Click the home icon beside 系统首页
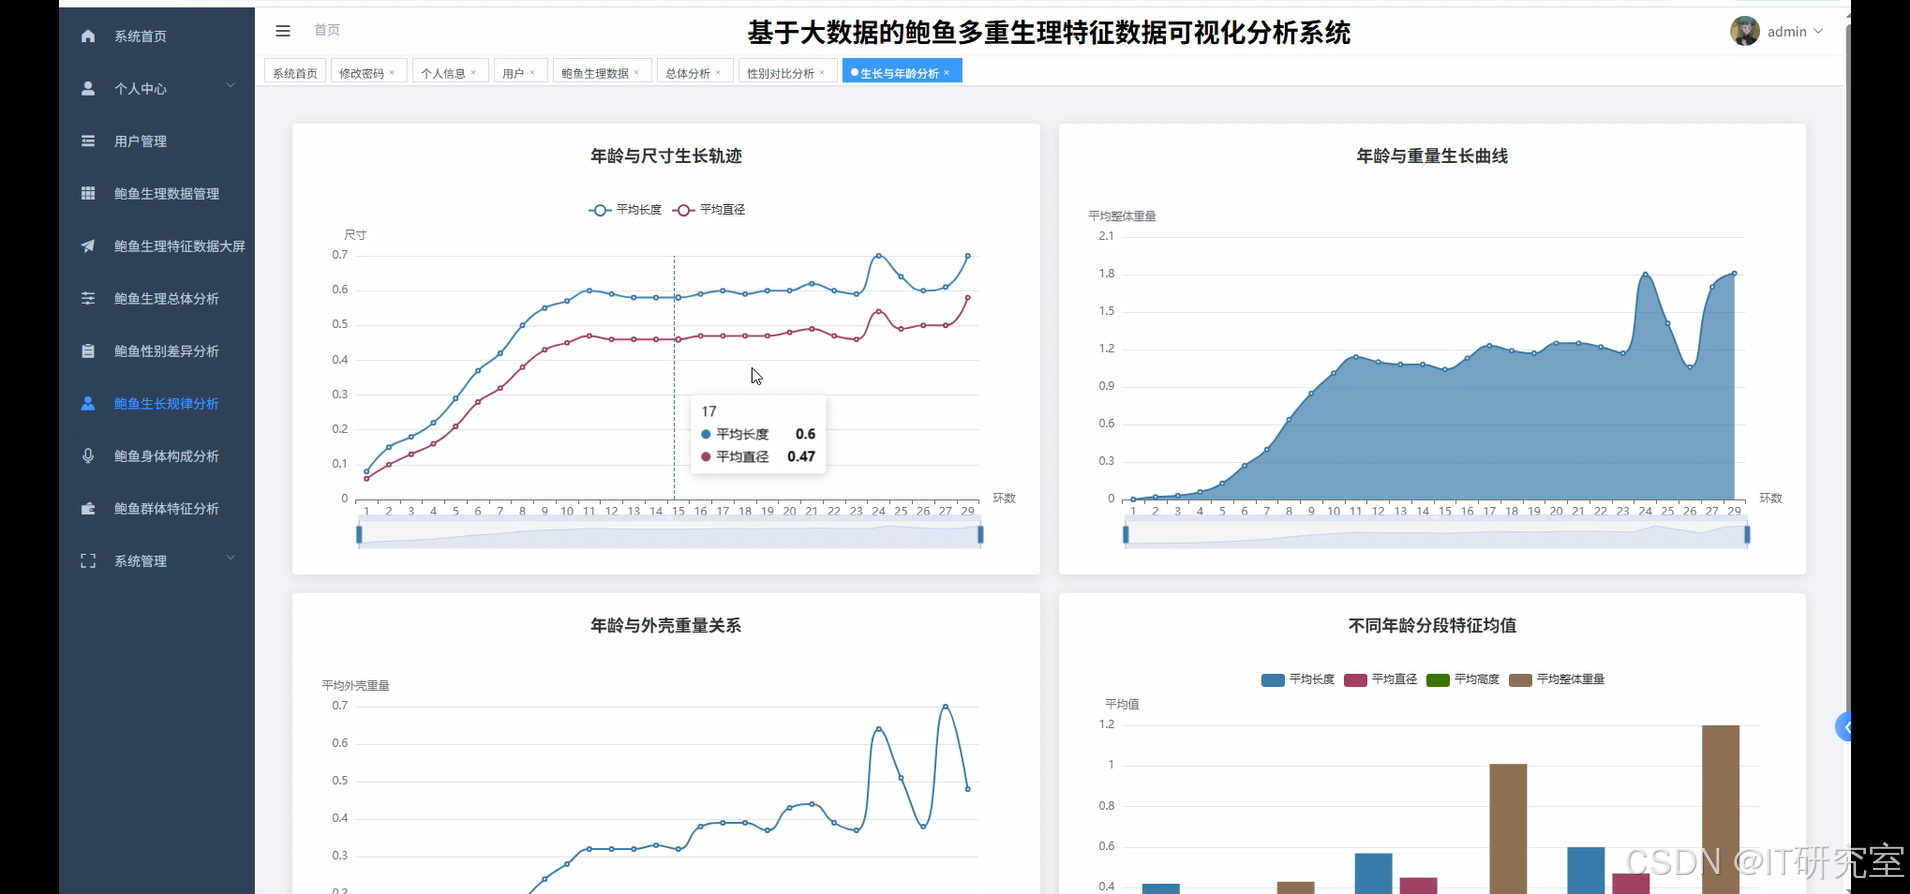 88,36
